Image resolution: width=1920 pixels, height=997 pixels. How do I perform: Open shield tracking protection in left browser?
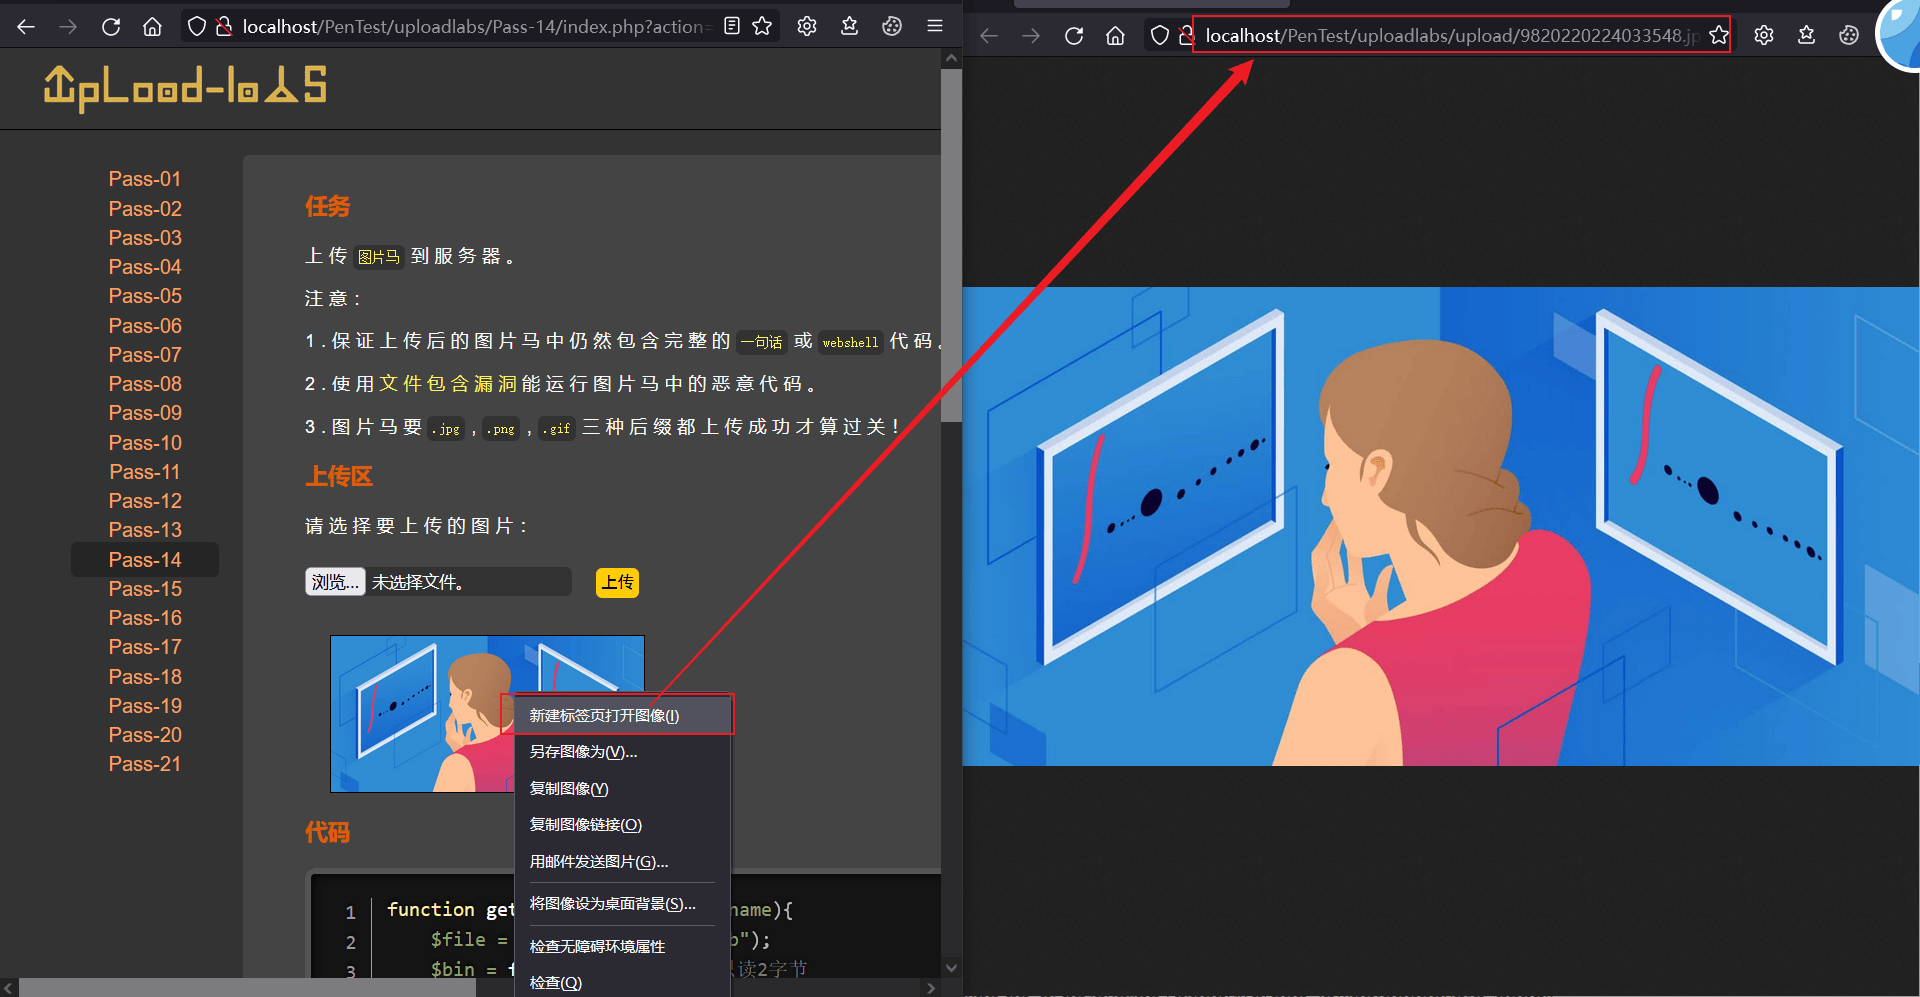coord(197,26)
